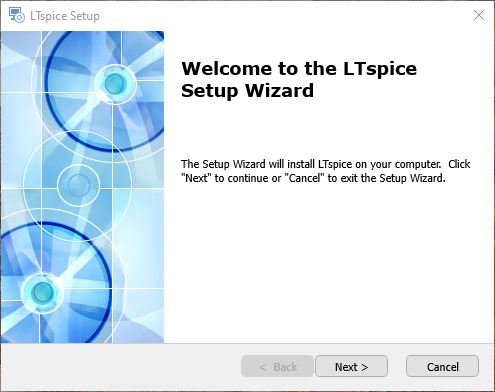The width and height of the screenshot is (495, 392).
Task: Click the Welcome to the LTspice heading line
Action: [x=299, y=69]
